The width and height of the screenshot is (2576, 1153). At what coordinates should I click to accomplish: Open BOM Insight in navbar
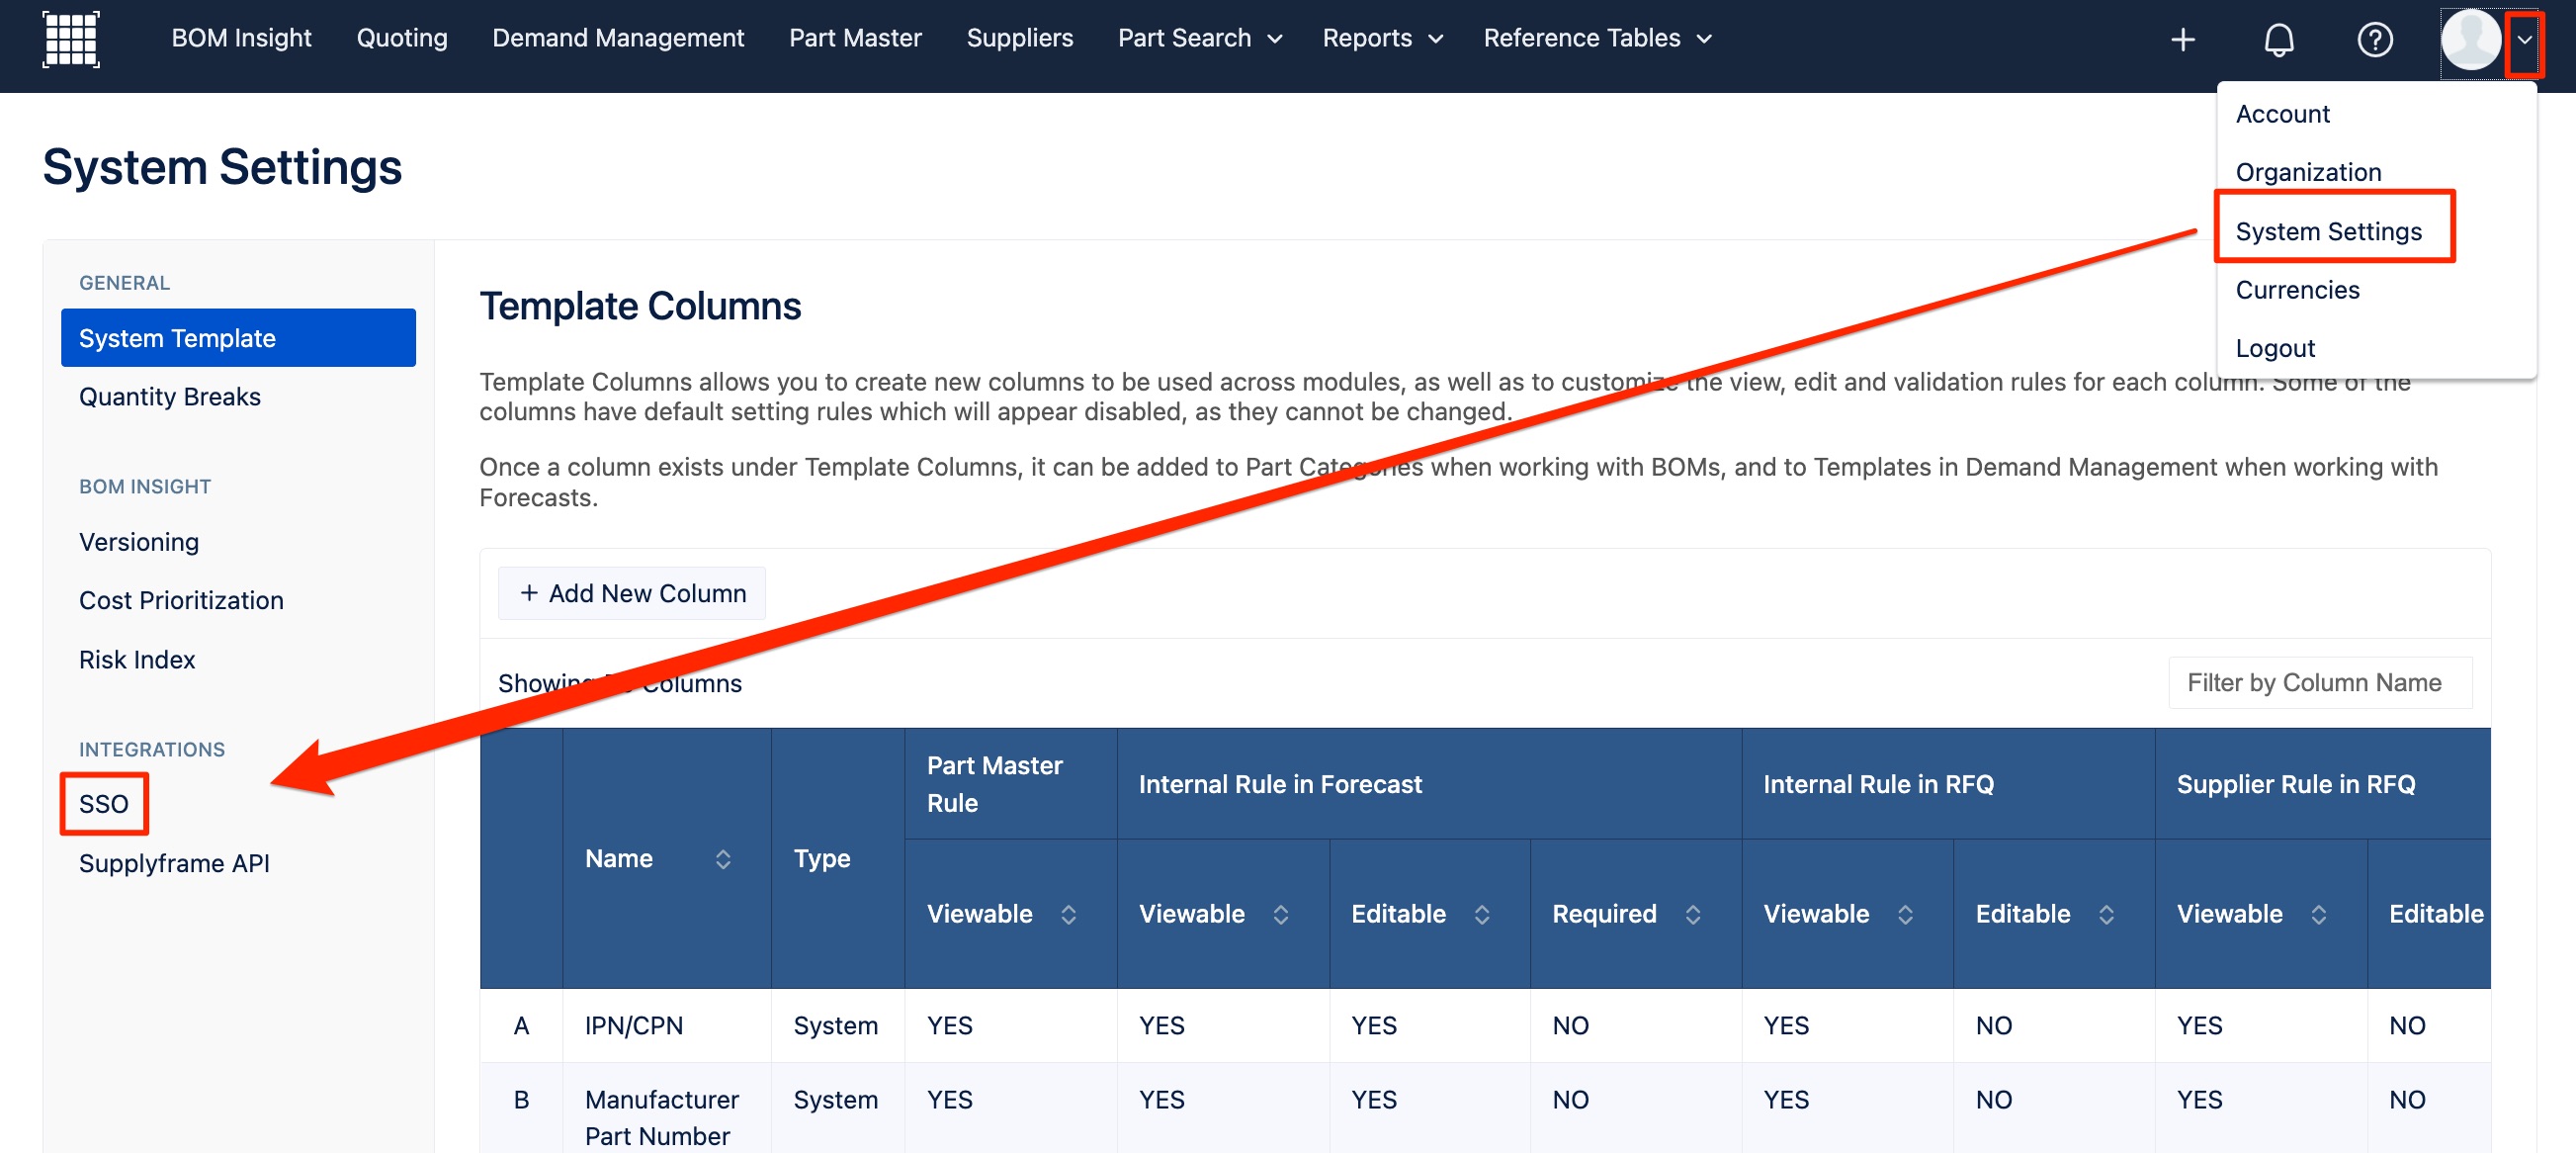[x=241, y=38]
